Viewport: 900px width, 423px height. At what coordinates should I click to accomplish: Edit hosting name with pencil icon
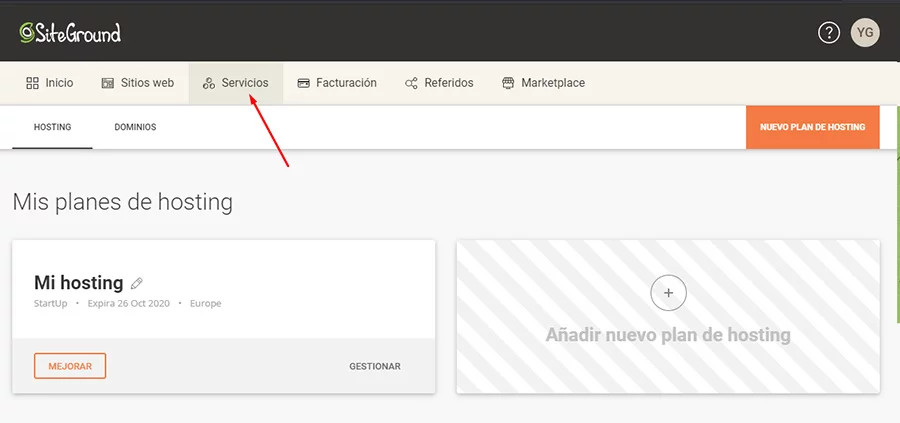pos(137,283)
